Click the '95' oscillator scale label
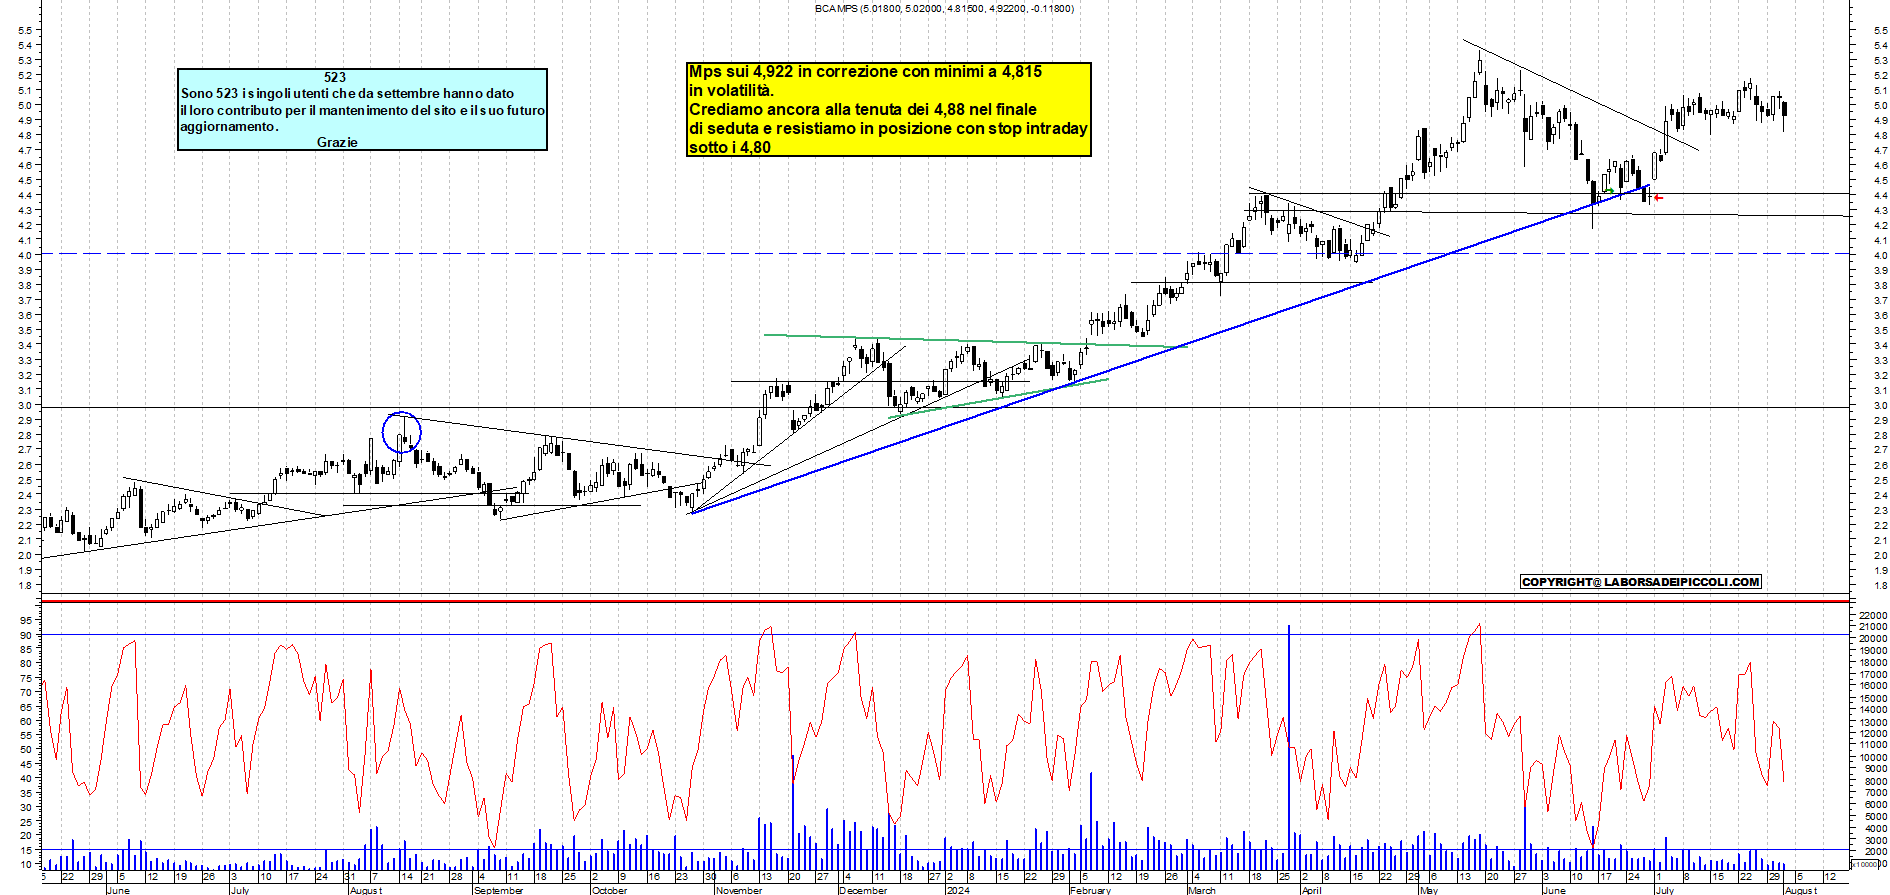The image size is (1890, 895). [x=25, y=620]
